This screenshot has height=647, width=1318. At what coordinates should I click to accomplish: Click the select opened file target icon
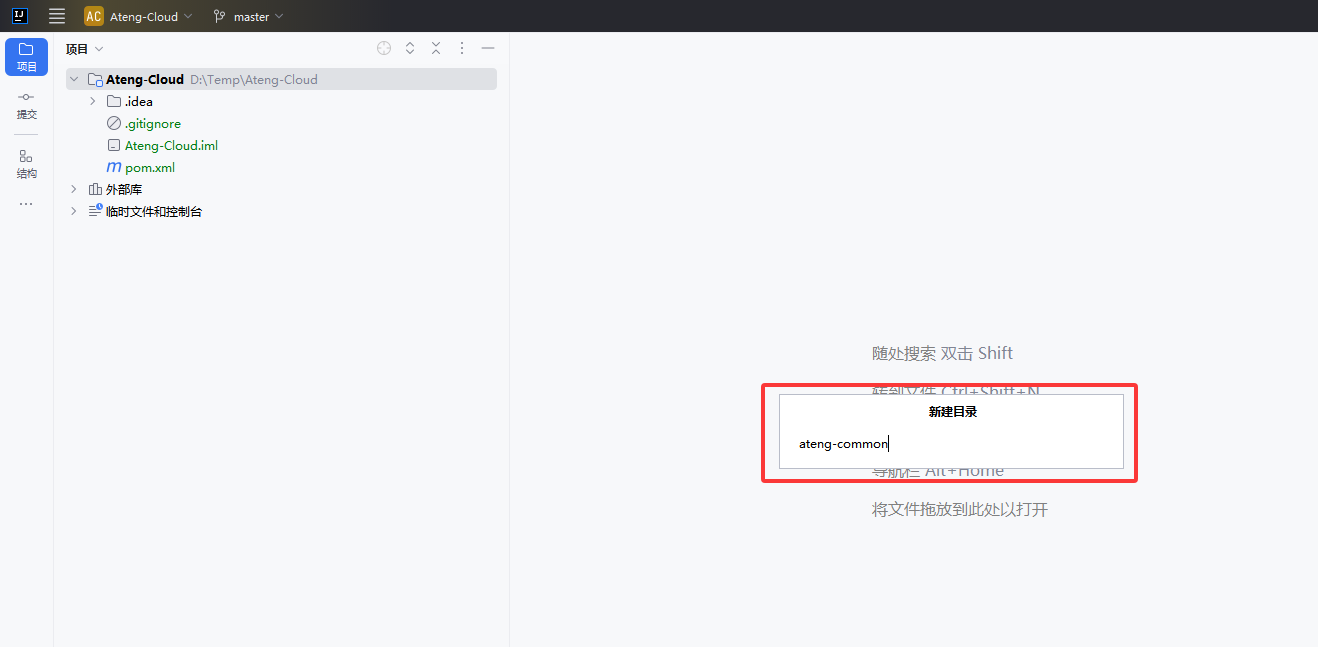point(384,48)
